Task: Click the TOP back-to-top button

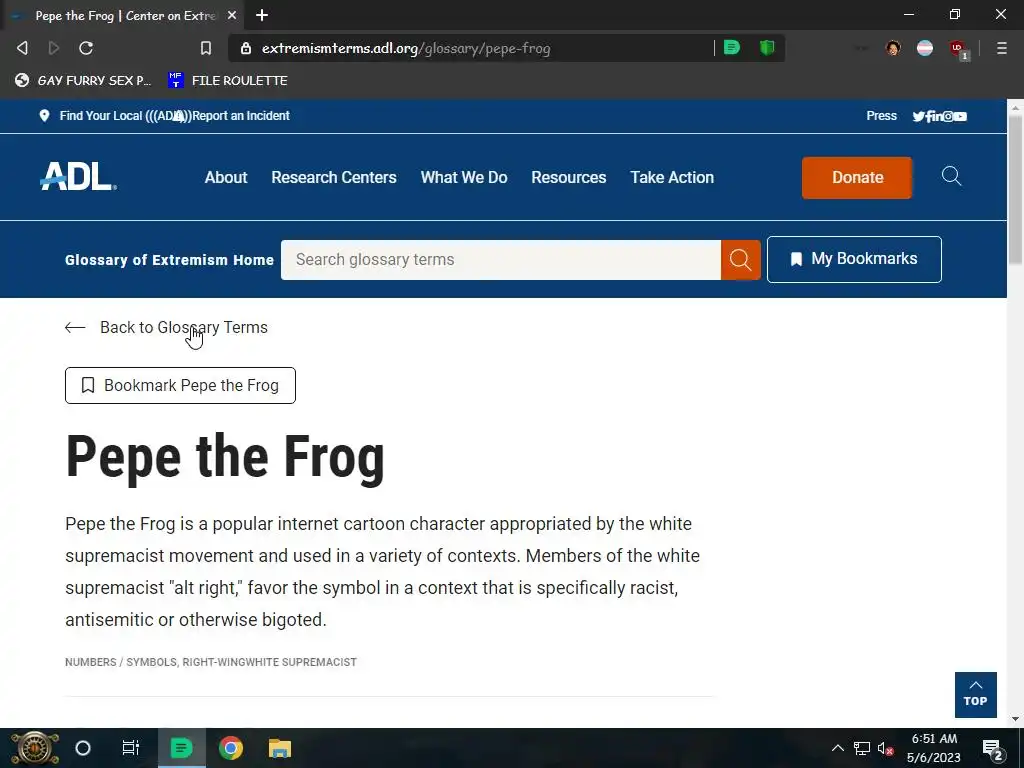Action: [x=976, y=695]
